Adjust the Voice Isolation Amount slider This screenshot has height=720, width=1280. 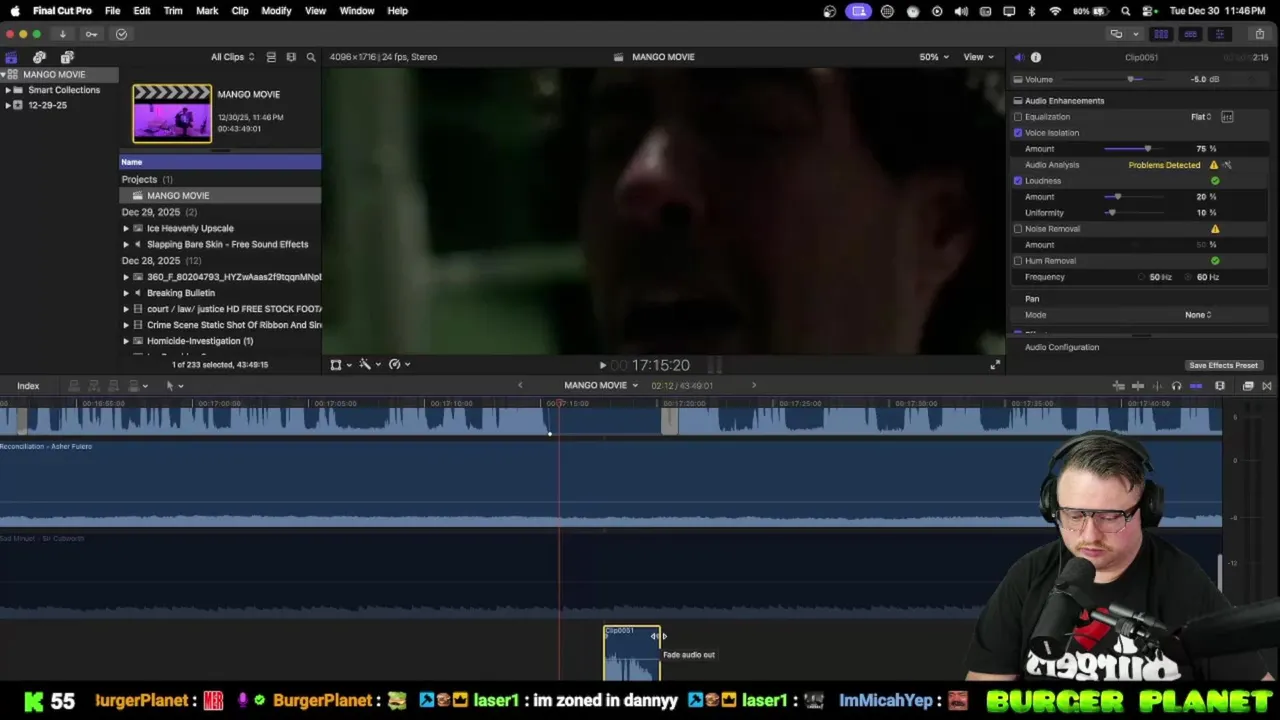1147,149
